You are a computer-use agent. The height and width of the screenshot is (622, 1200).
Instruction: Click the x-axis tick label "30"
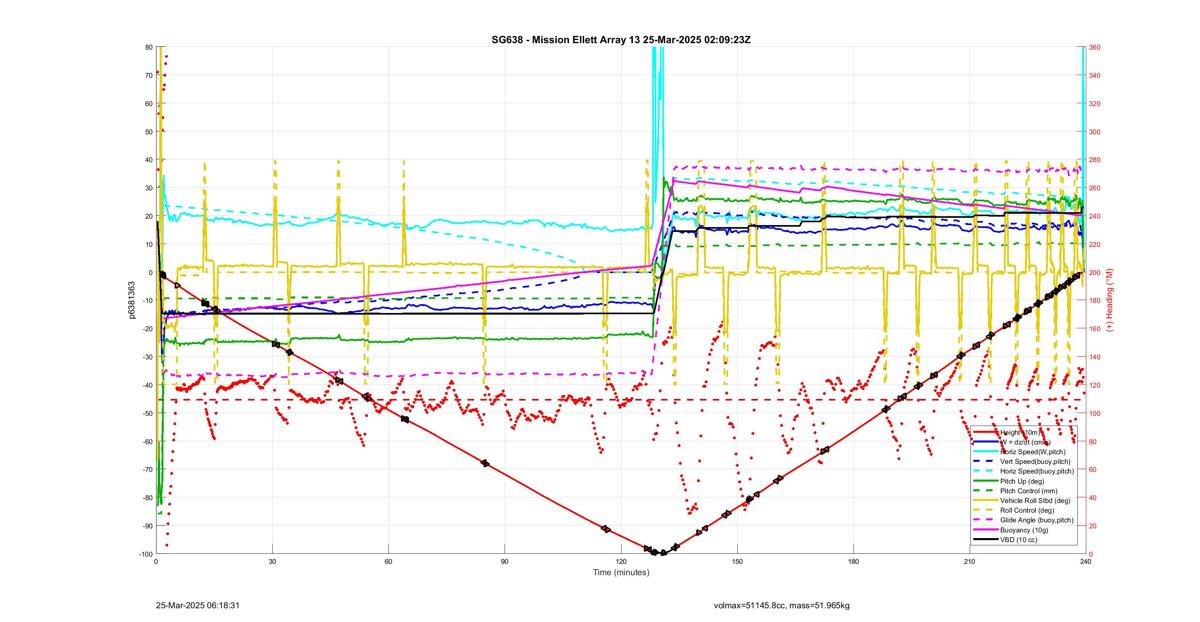click(x=272, y=562)
